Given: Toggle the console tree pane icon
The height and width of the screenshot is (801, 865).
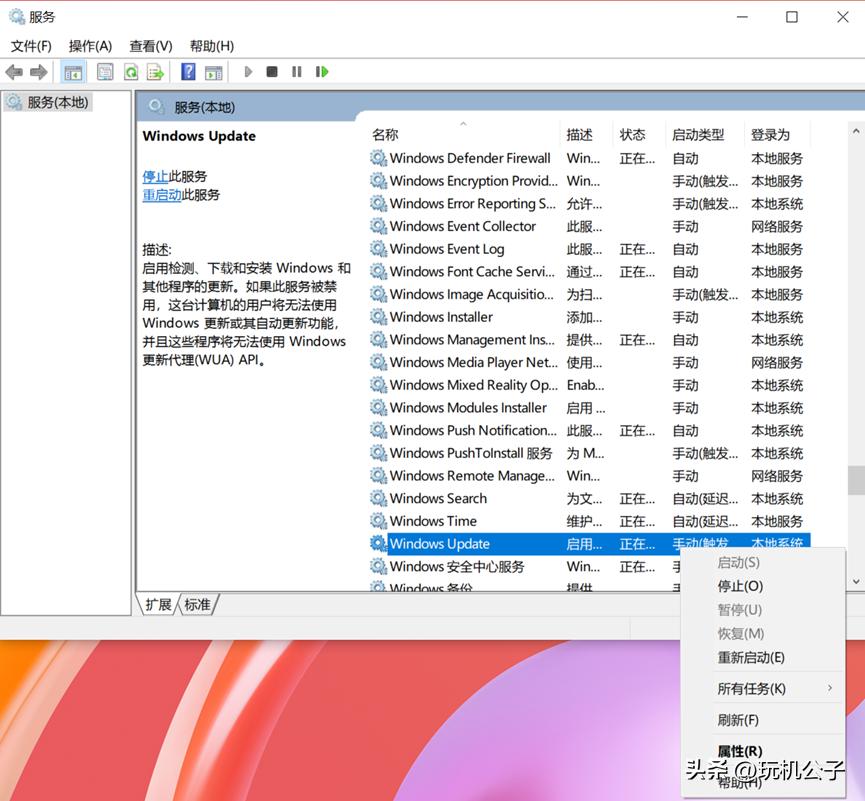Looking at the screenshot, I should [x=74, y=71].
